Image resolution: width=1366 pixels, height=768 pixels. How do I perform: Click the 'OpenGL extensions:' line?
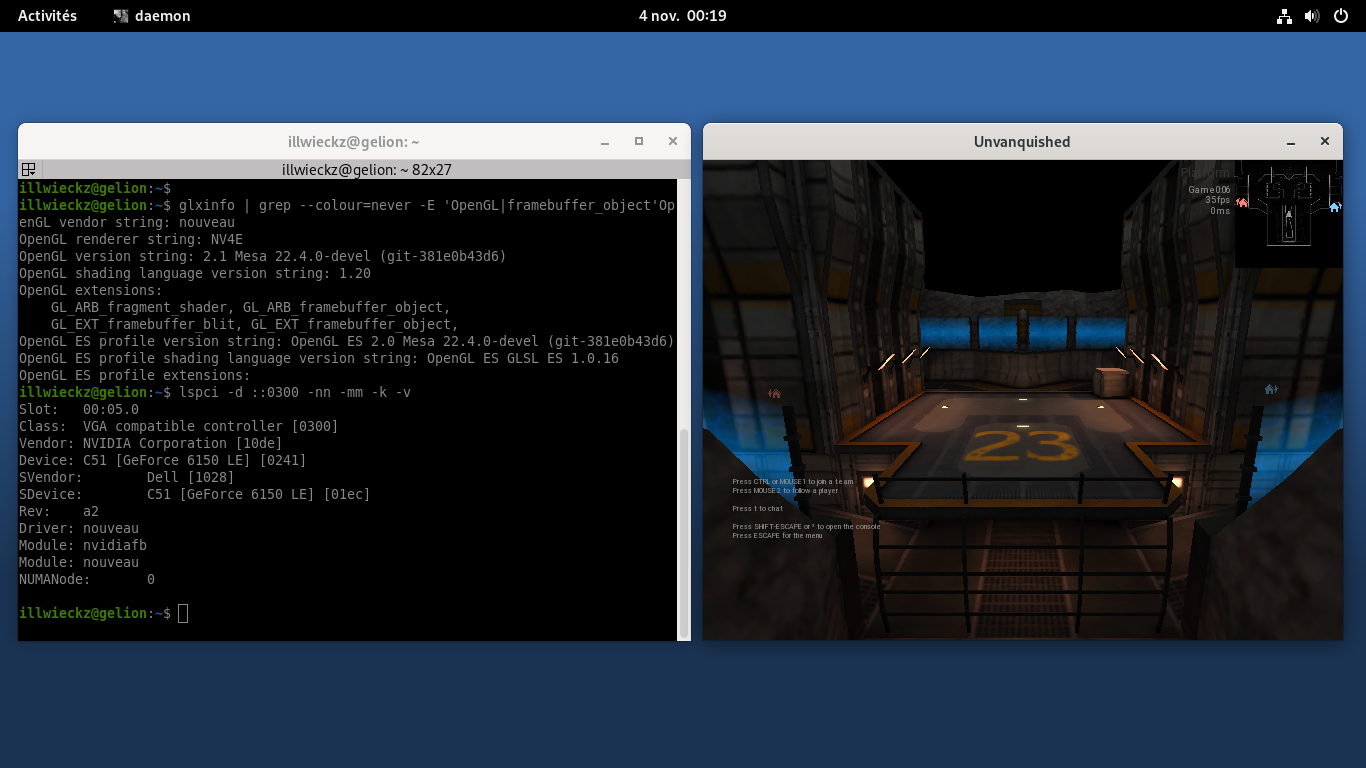(91, 290)
